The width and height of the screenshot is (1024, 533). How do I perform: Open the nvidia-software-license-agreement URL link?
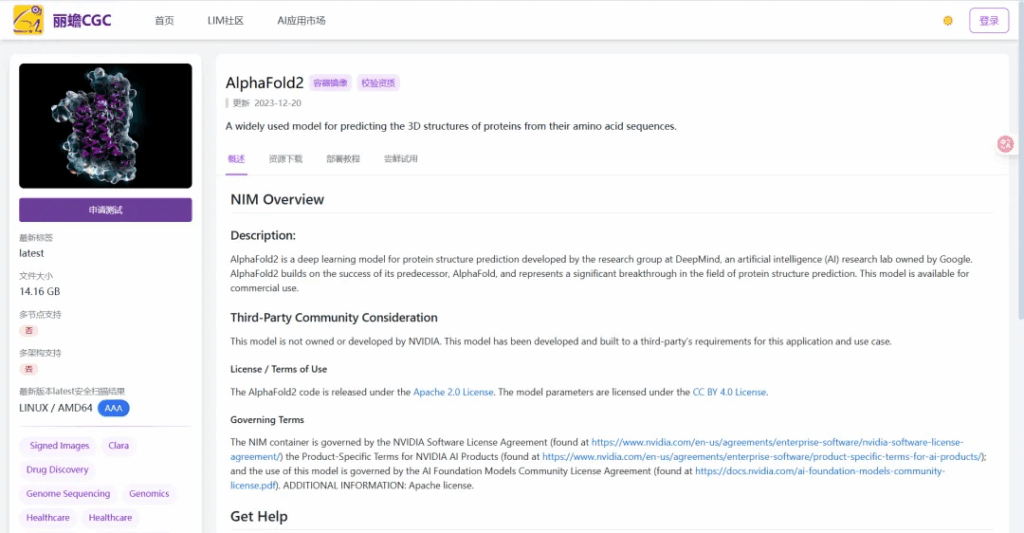777,442
